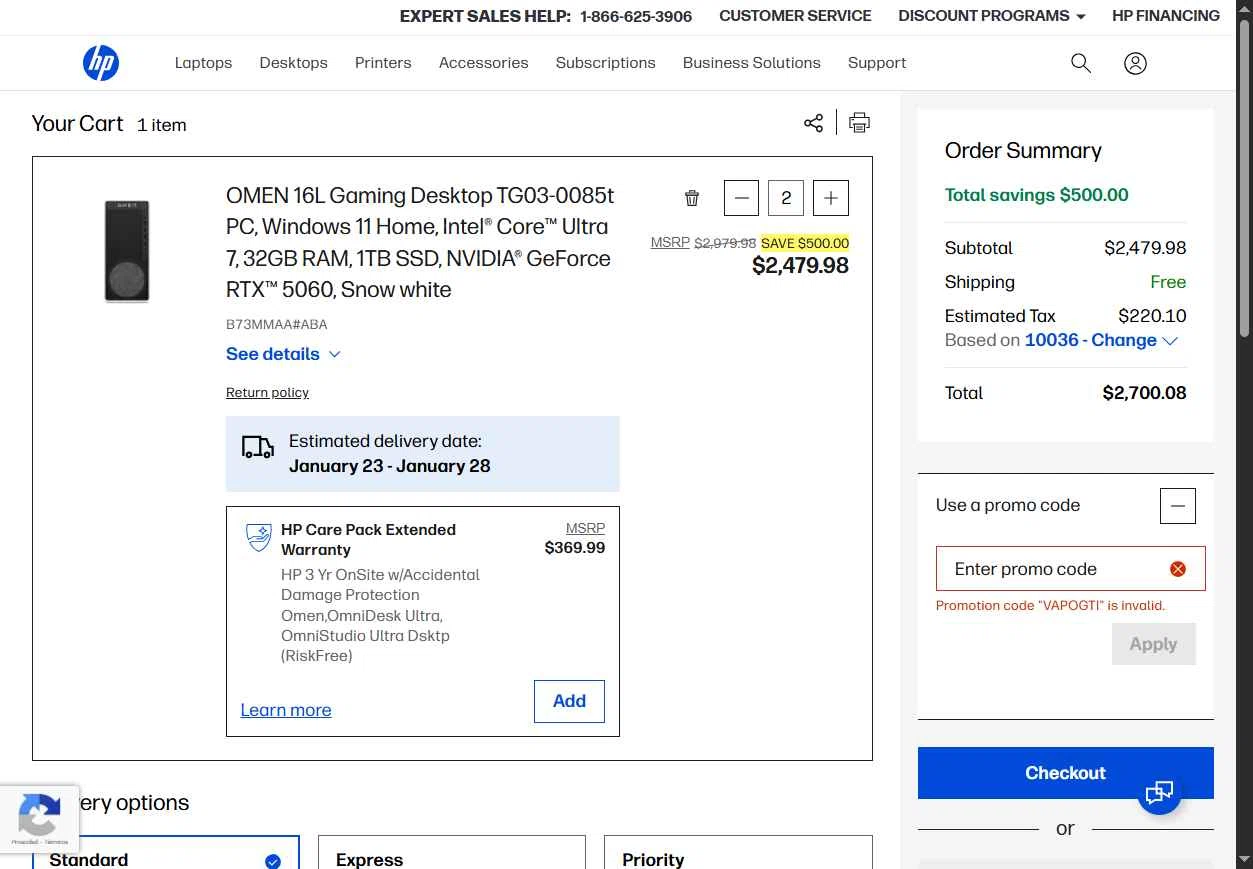Screen dimensions: 1253x869
Task: Remove item with trash icon
Action: [692, 198]
